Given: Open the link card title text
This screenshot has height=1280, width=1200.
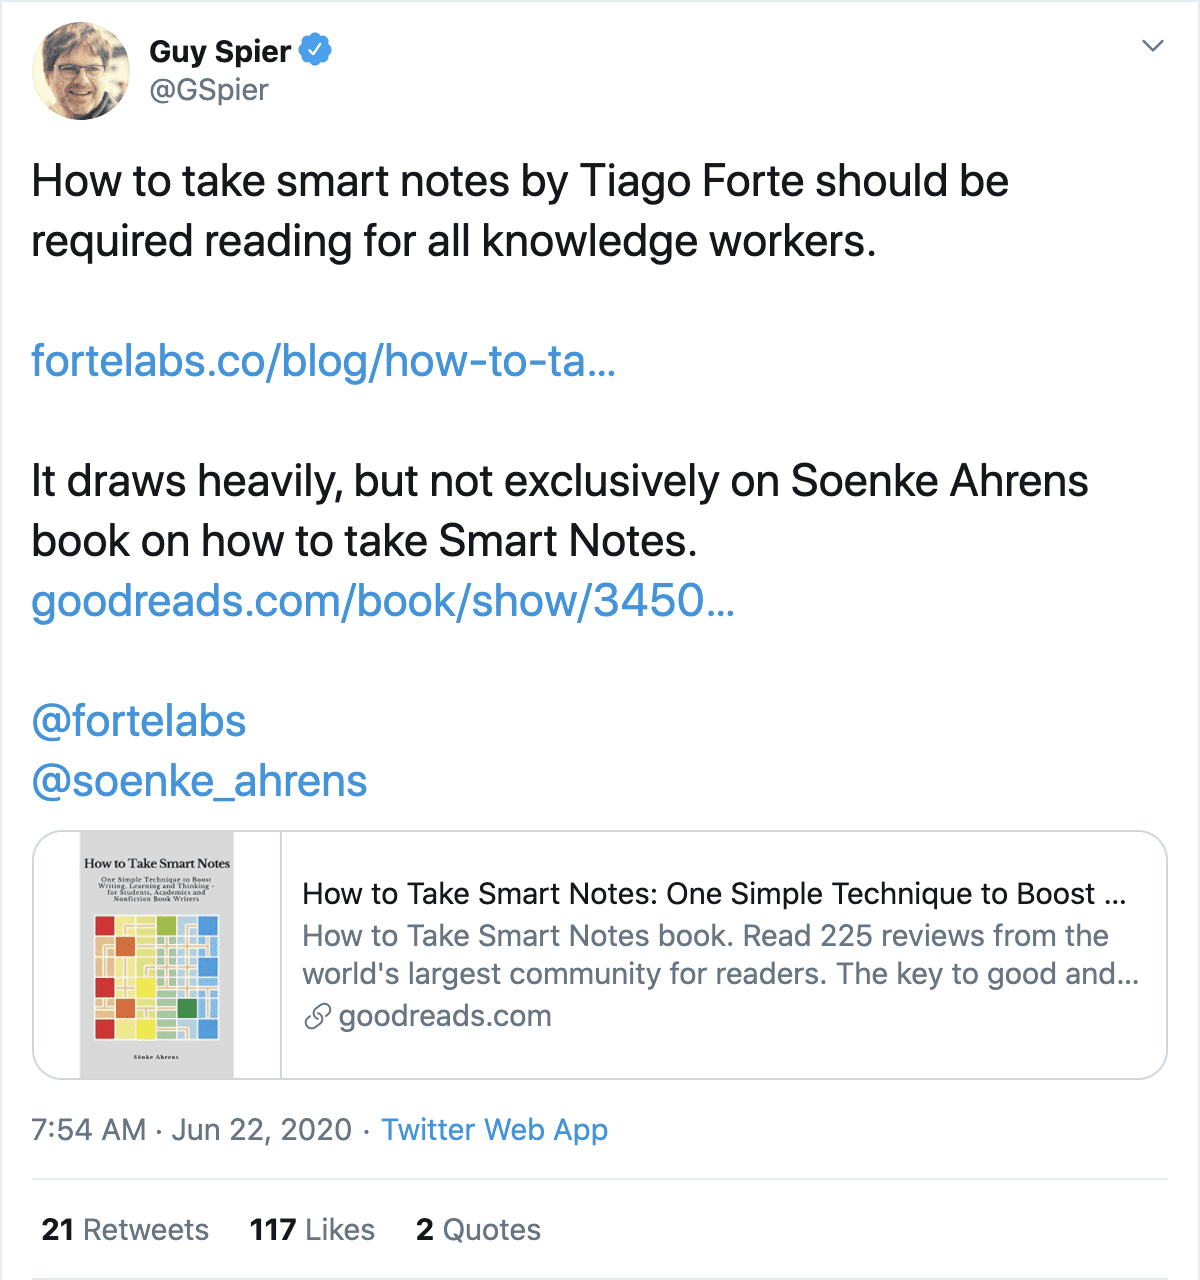Looking at the screenshot, I should pyautogui.click(x=714, y=894).
